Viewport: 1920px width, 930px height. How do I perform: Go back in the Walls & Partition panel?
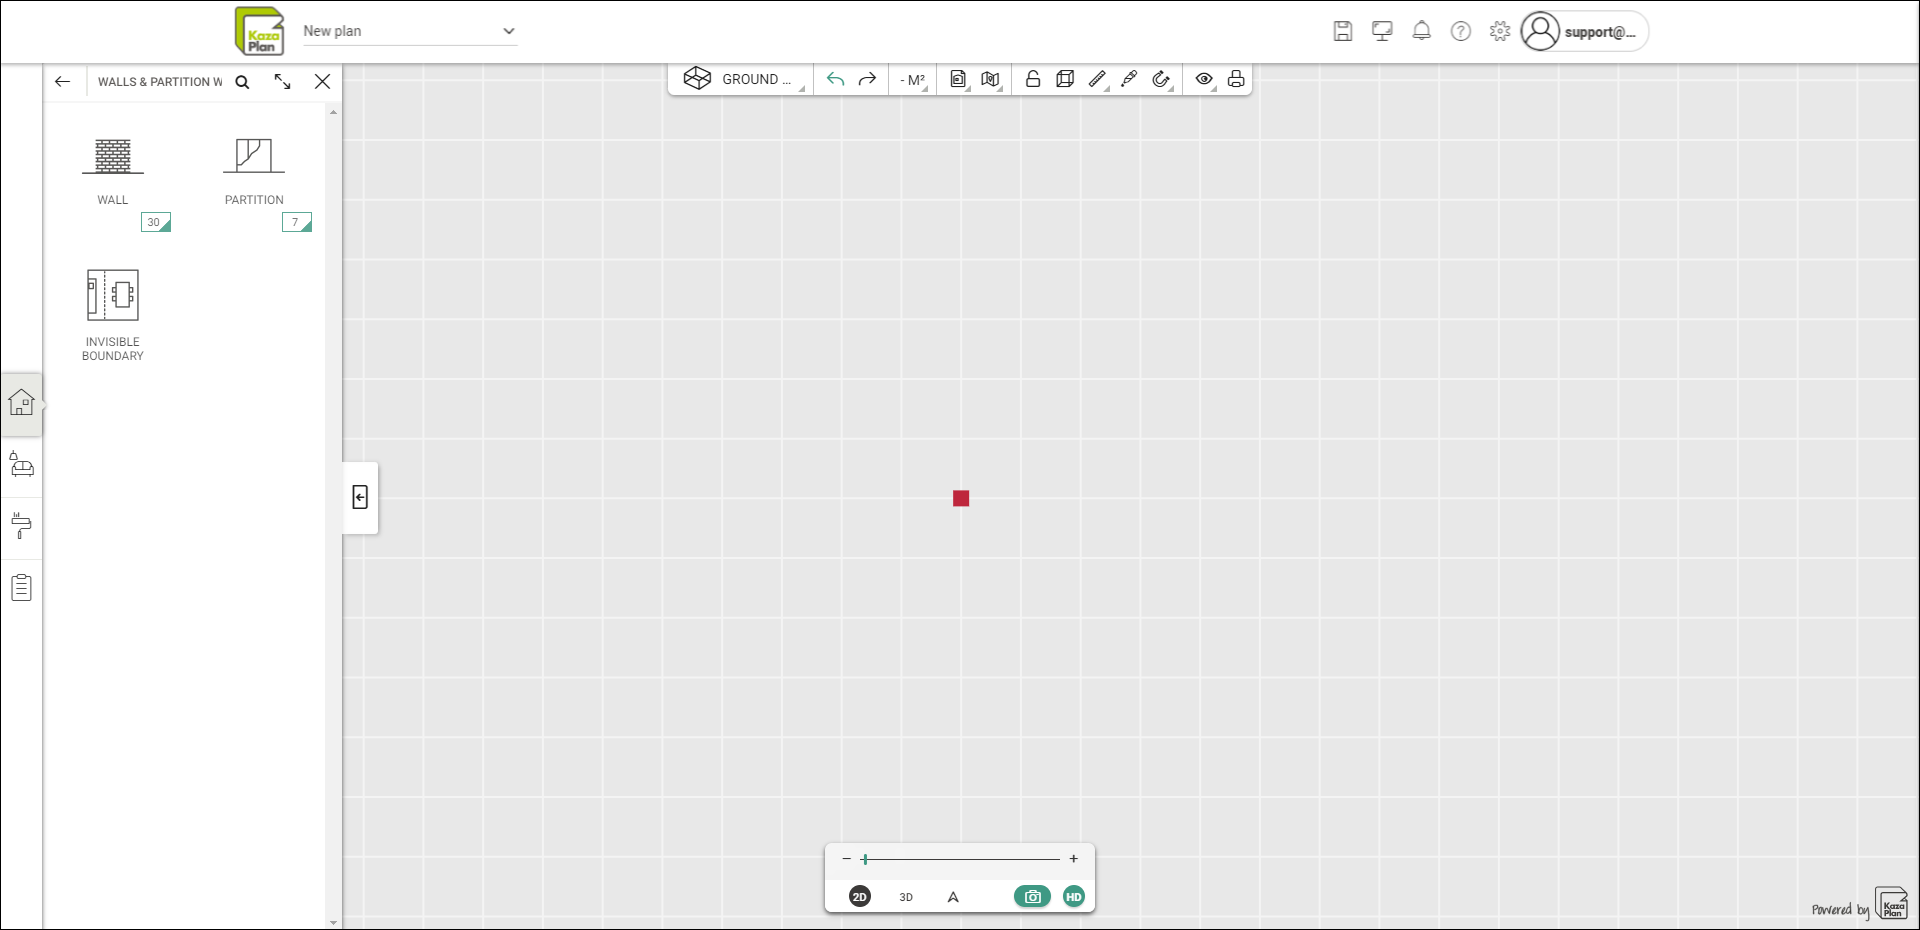click(x=63, y=82)
